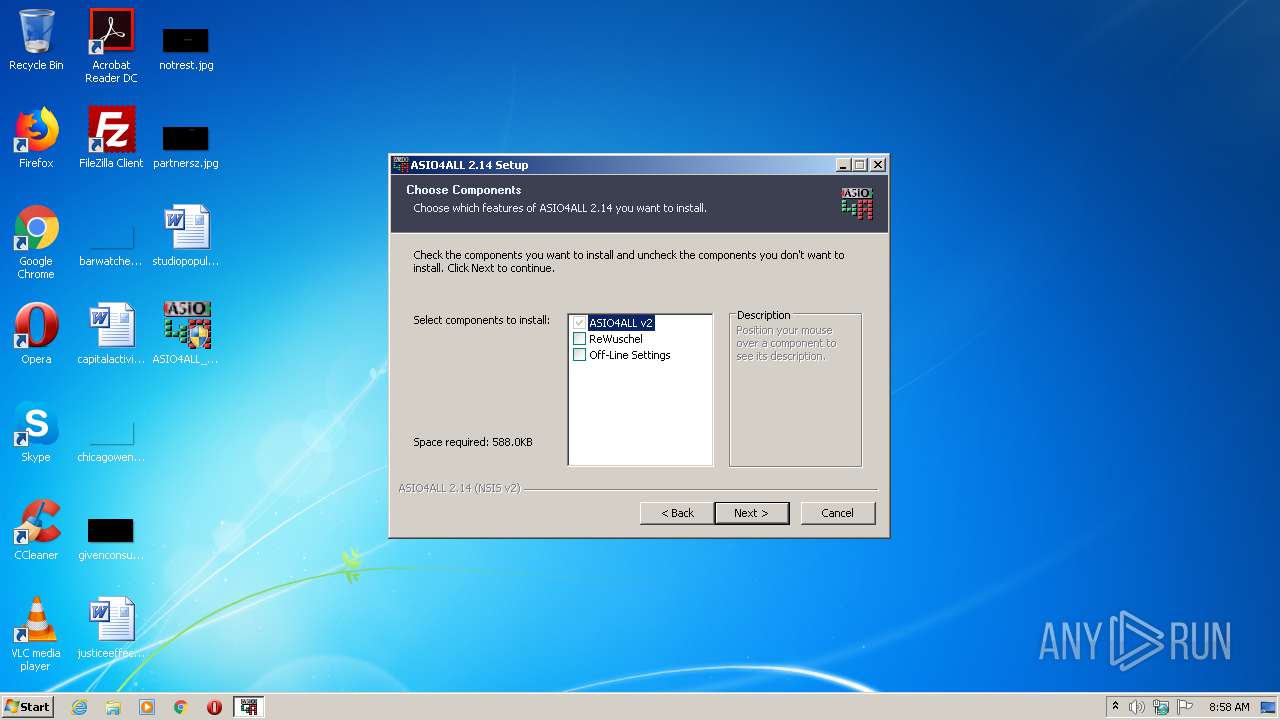Viewport: 1280px width, 720px height.
Task: Launch VLC media player shortcut
Action: tap(36, 634)
